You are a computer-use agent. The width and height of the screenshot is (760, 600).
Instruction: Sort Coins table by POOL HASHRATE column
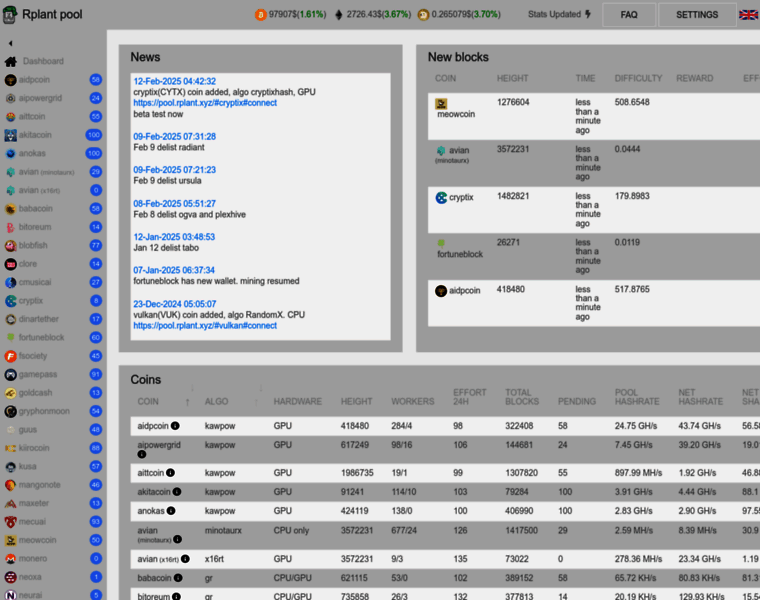coord(637,397)
